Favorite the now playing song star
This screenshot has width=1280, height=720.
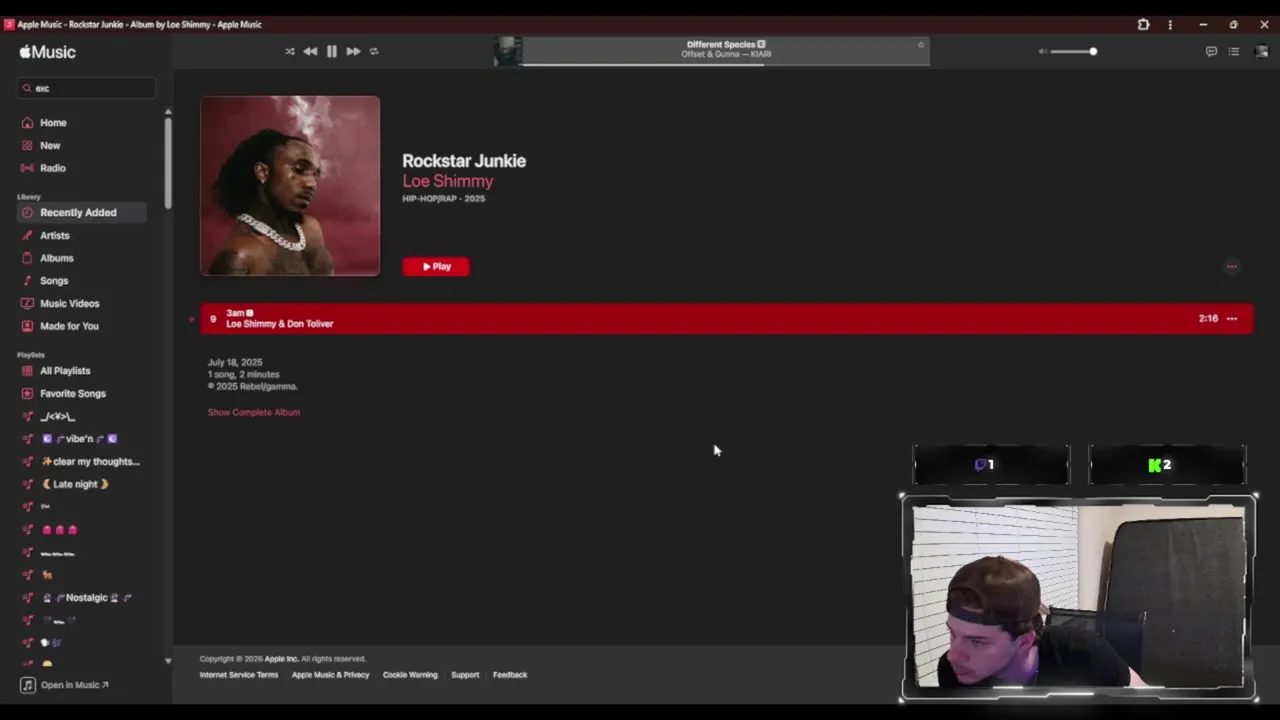click(x=921, y=44)
